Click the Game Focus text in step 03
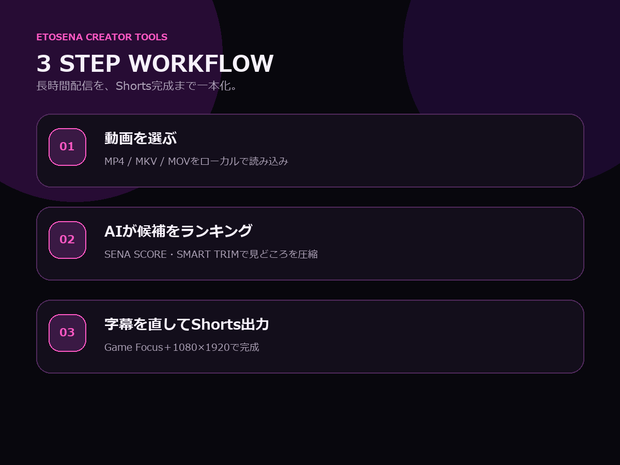620x465 pixels. click(134, 347)
